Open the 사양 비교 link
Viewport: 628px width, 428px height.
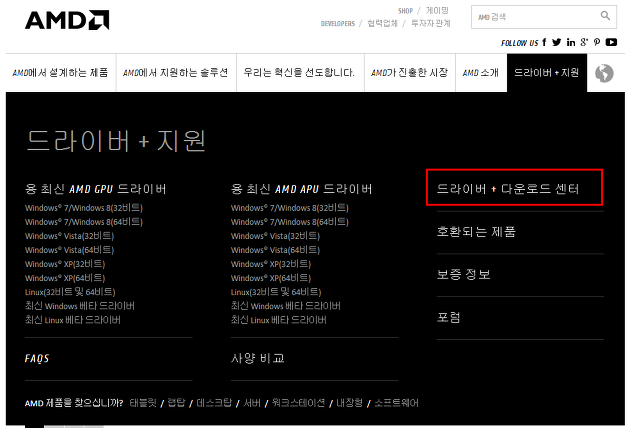click(258, 358)
